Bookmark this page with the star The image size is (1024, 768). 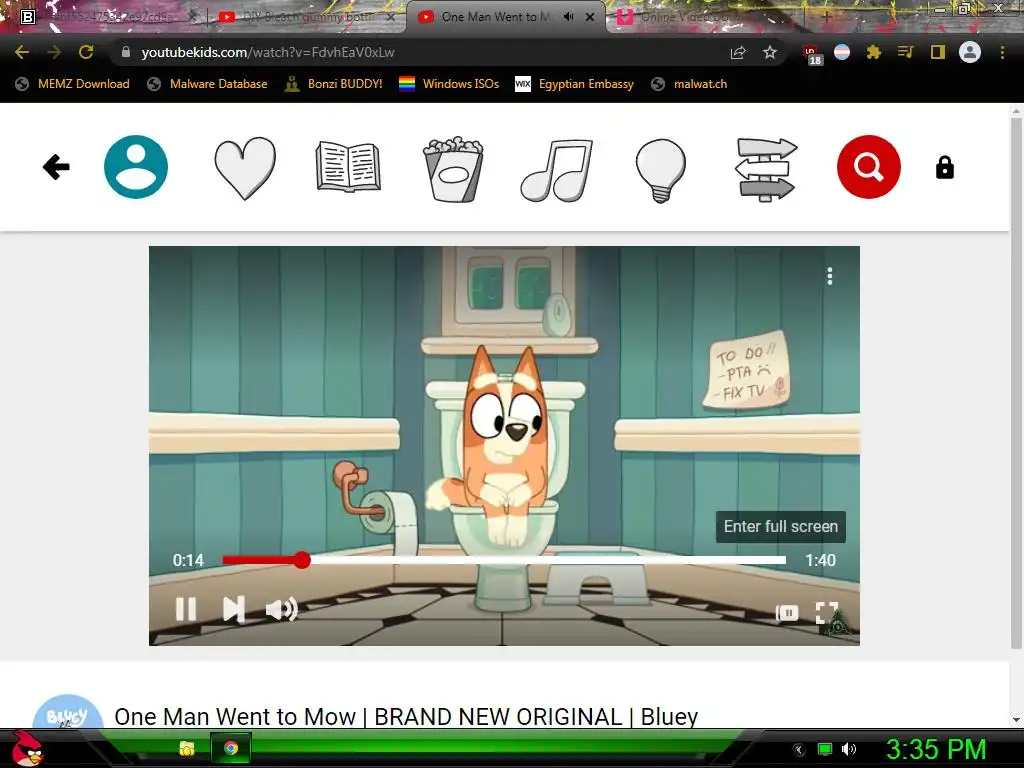click(x=770, y=52)
